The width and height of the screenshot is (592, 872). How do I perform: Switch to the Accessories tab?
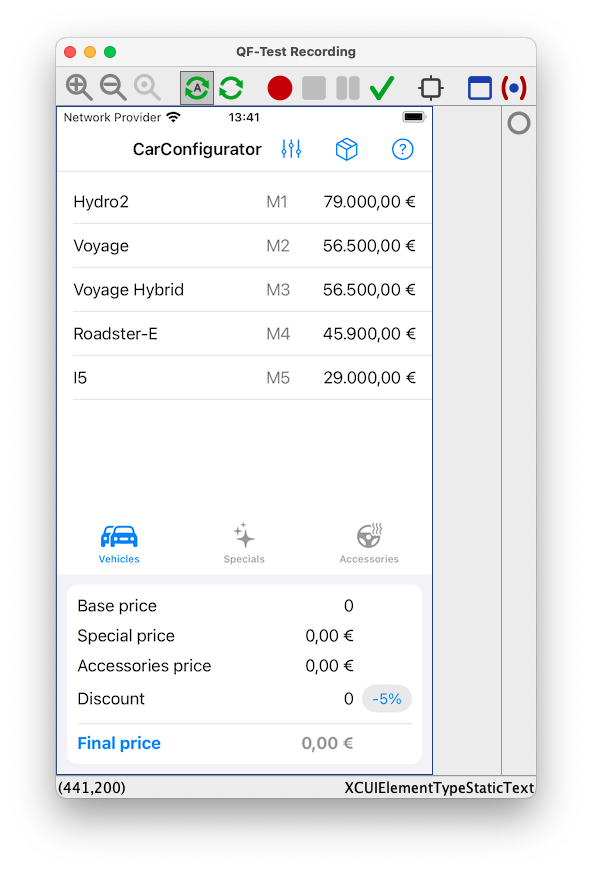(x=369, y=543)
